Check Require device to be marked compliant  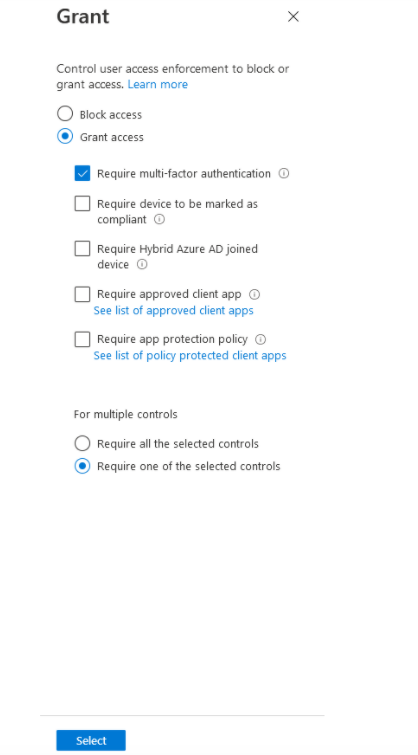click(x=82, y=204)
